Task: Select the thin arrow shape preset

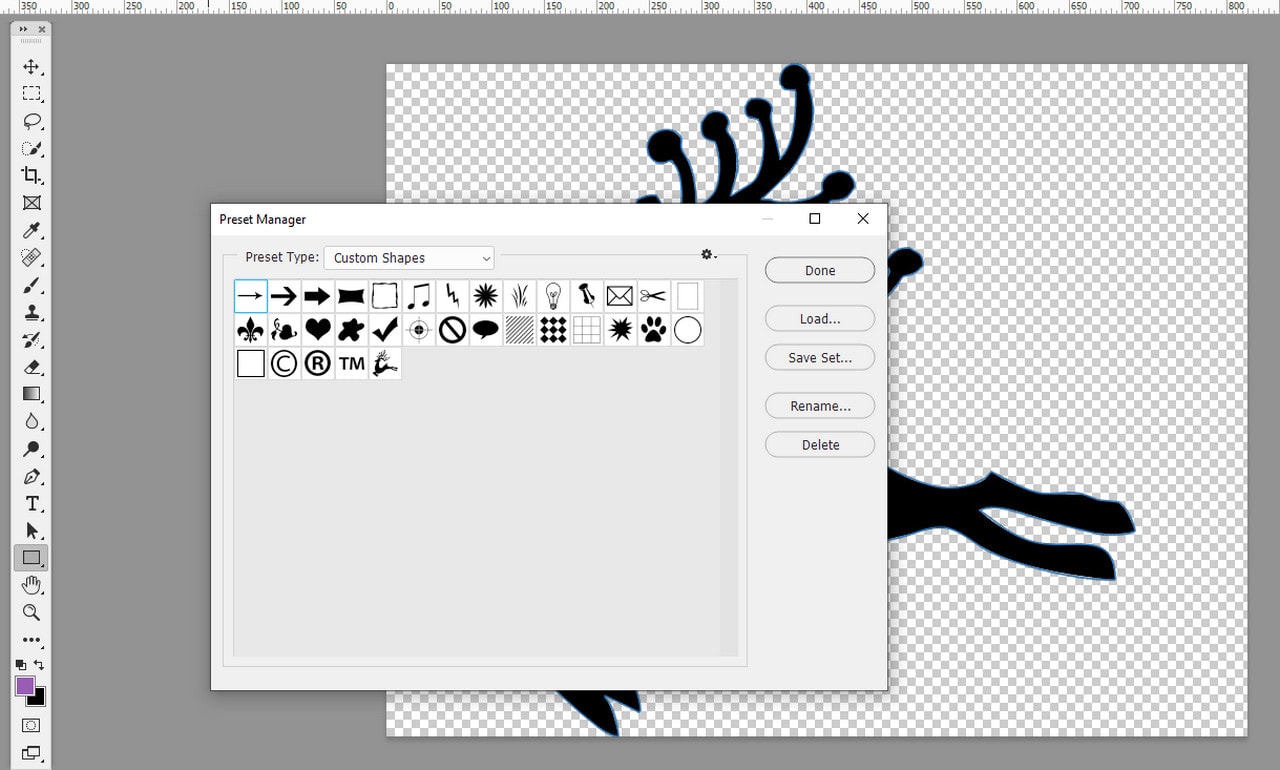Action: [x=251, y=296]
